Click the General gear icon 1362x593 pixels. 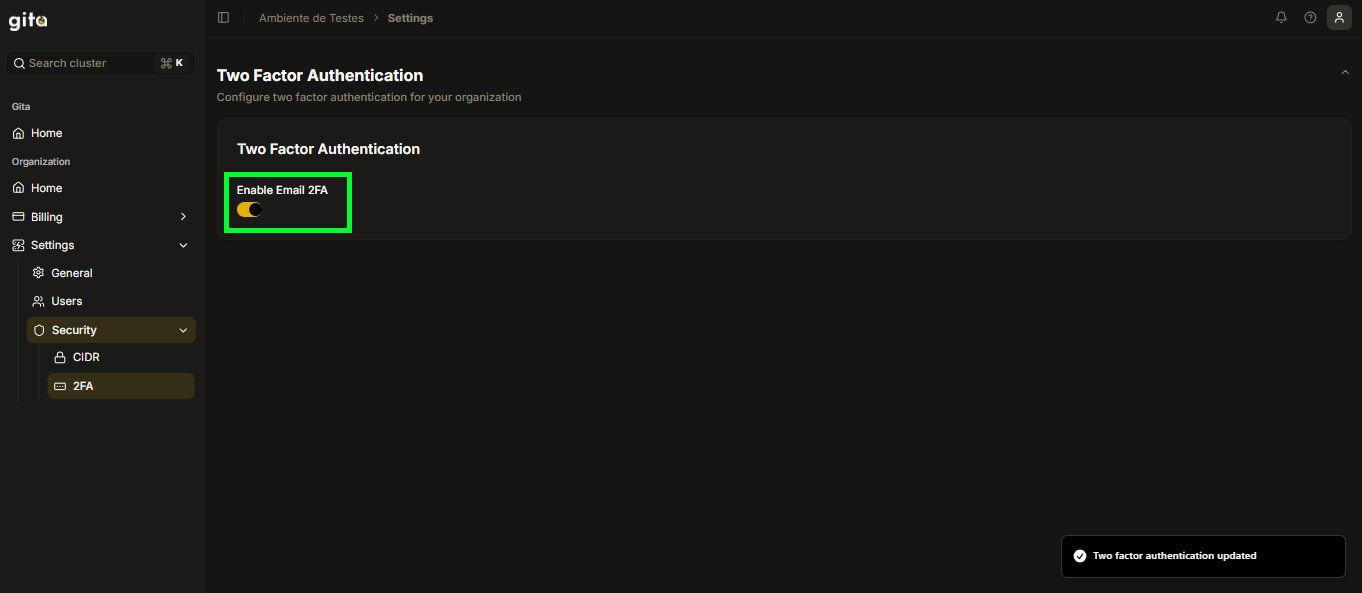(x=39, y=273)
